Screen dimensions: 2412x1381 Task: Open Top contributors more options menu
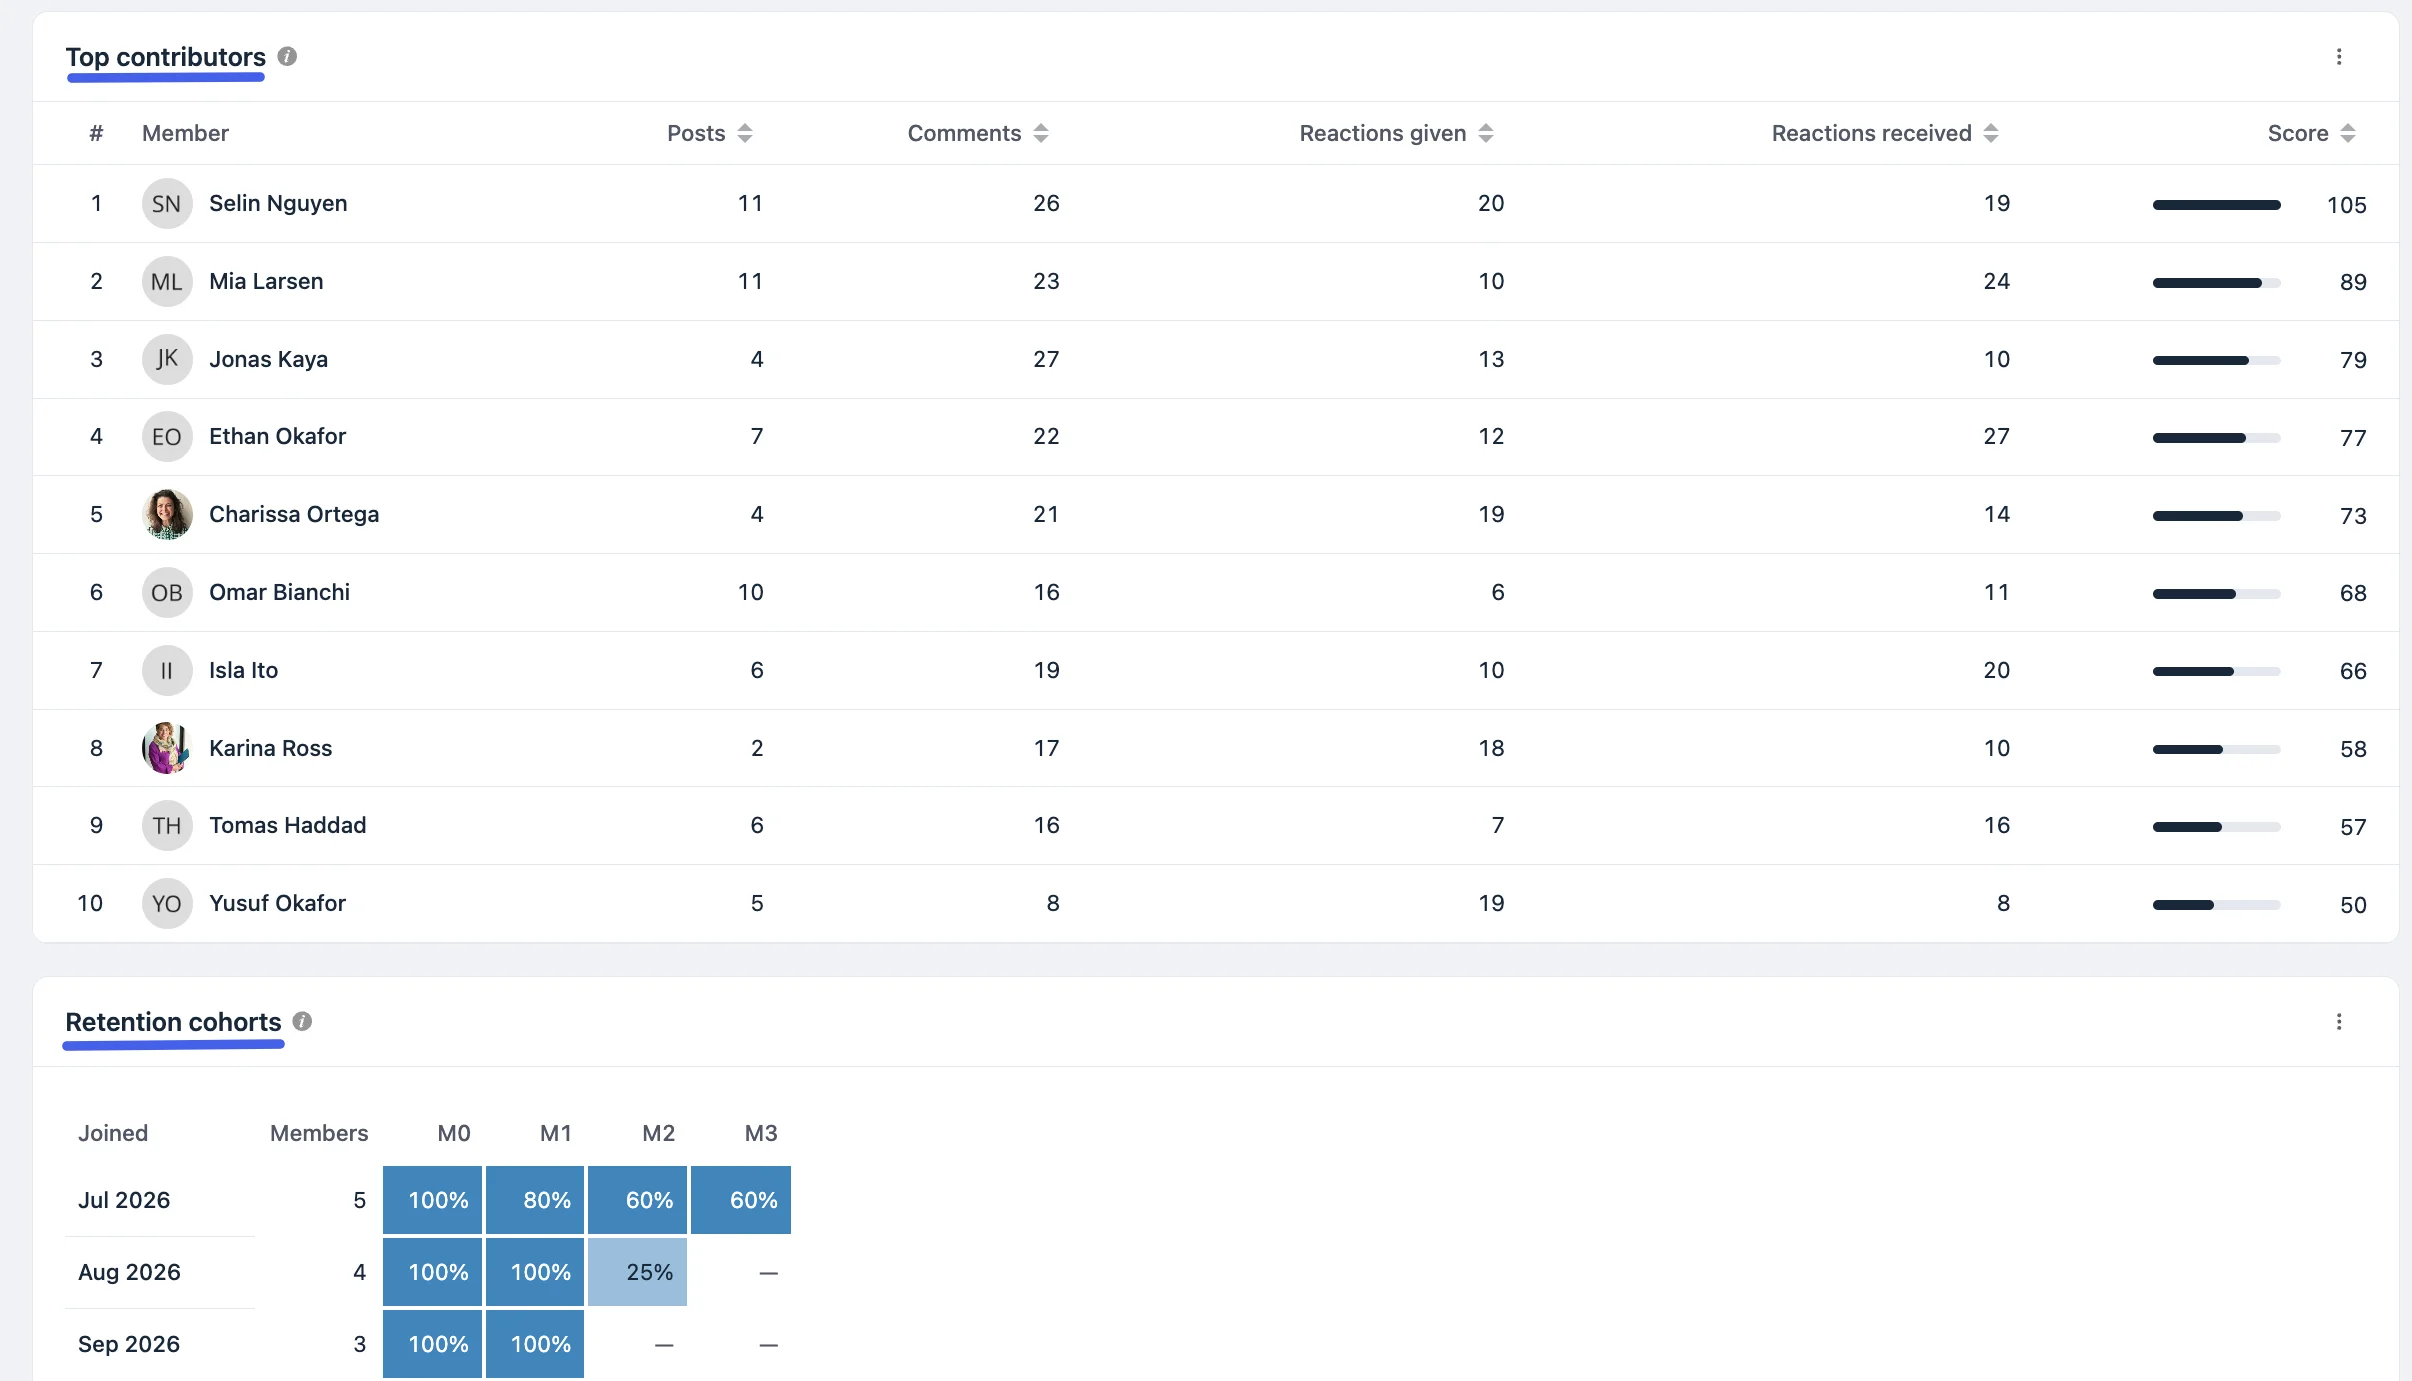(2339, 57)
